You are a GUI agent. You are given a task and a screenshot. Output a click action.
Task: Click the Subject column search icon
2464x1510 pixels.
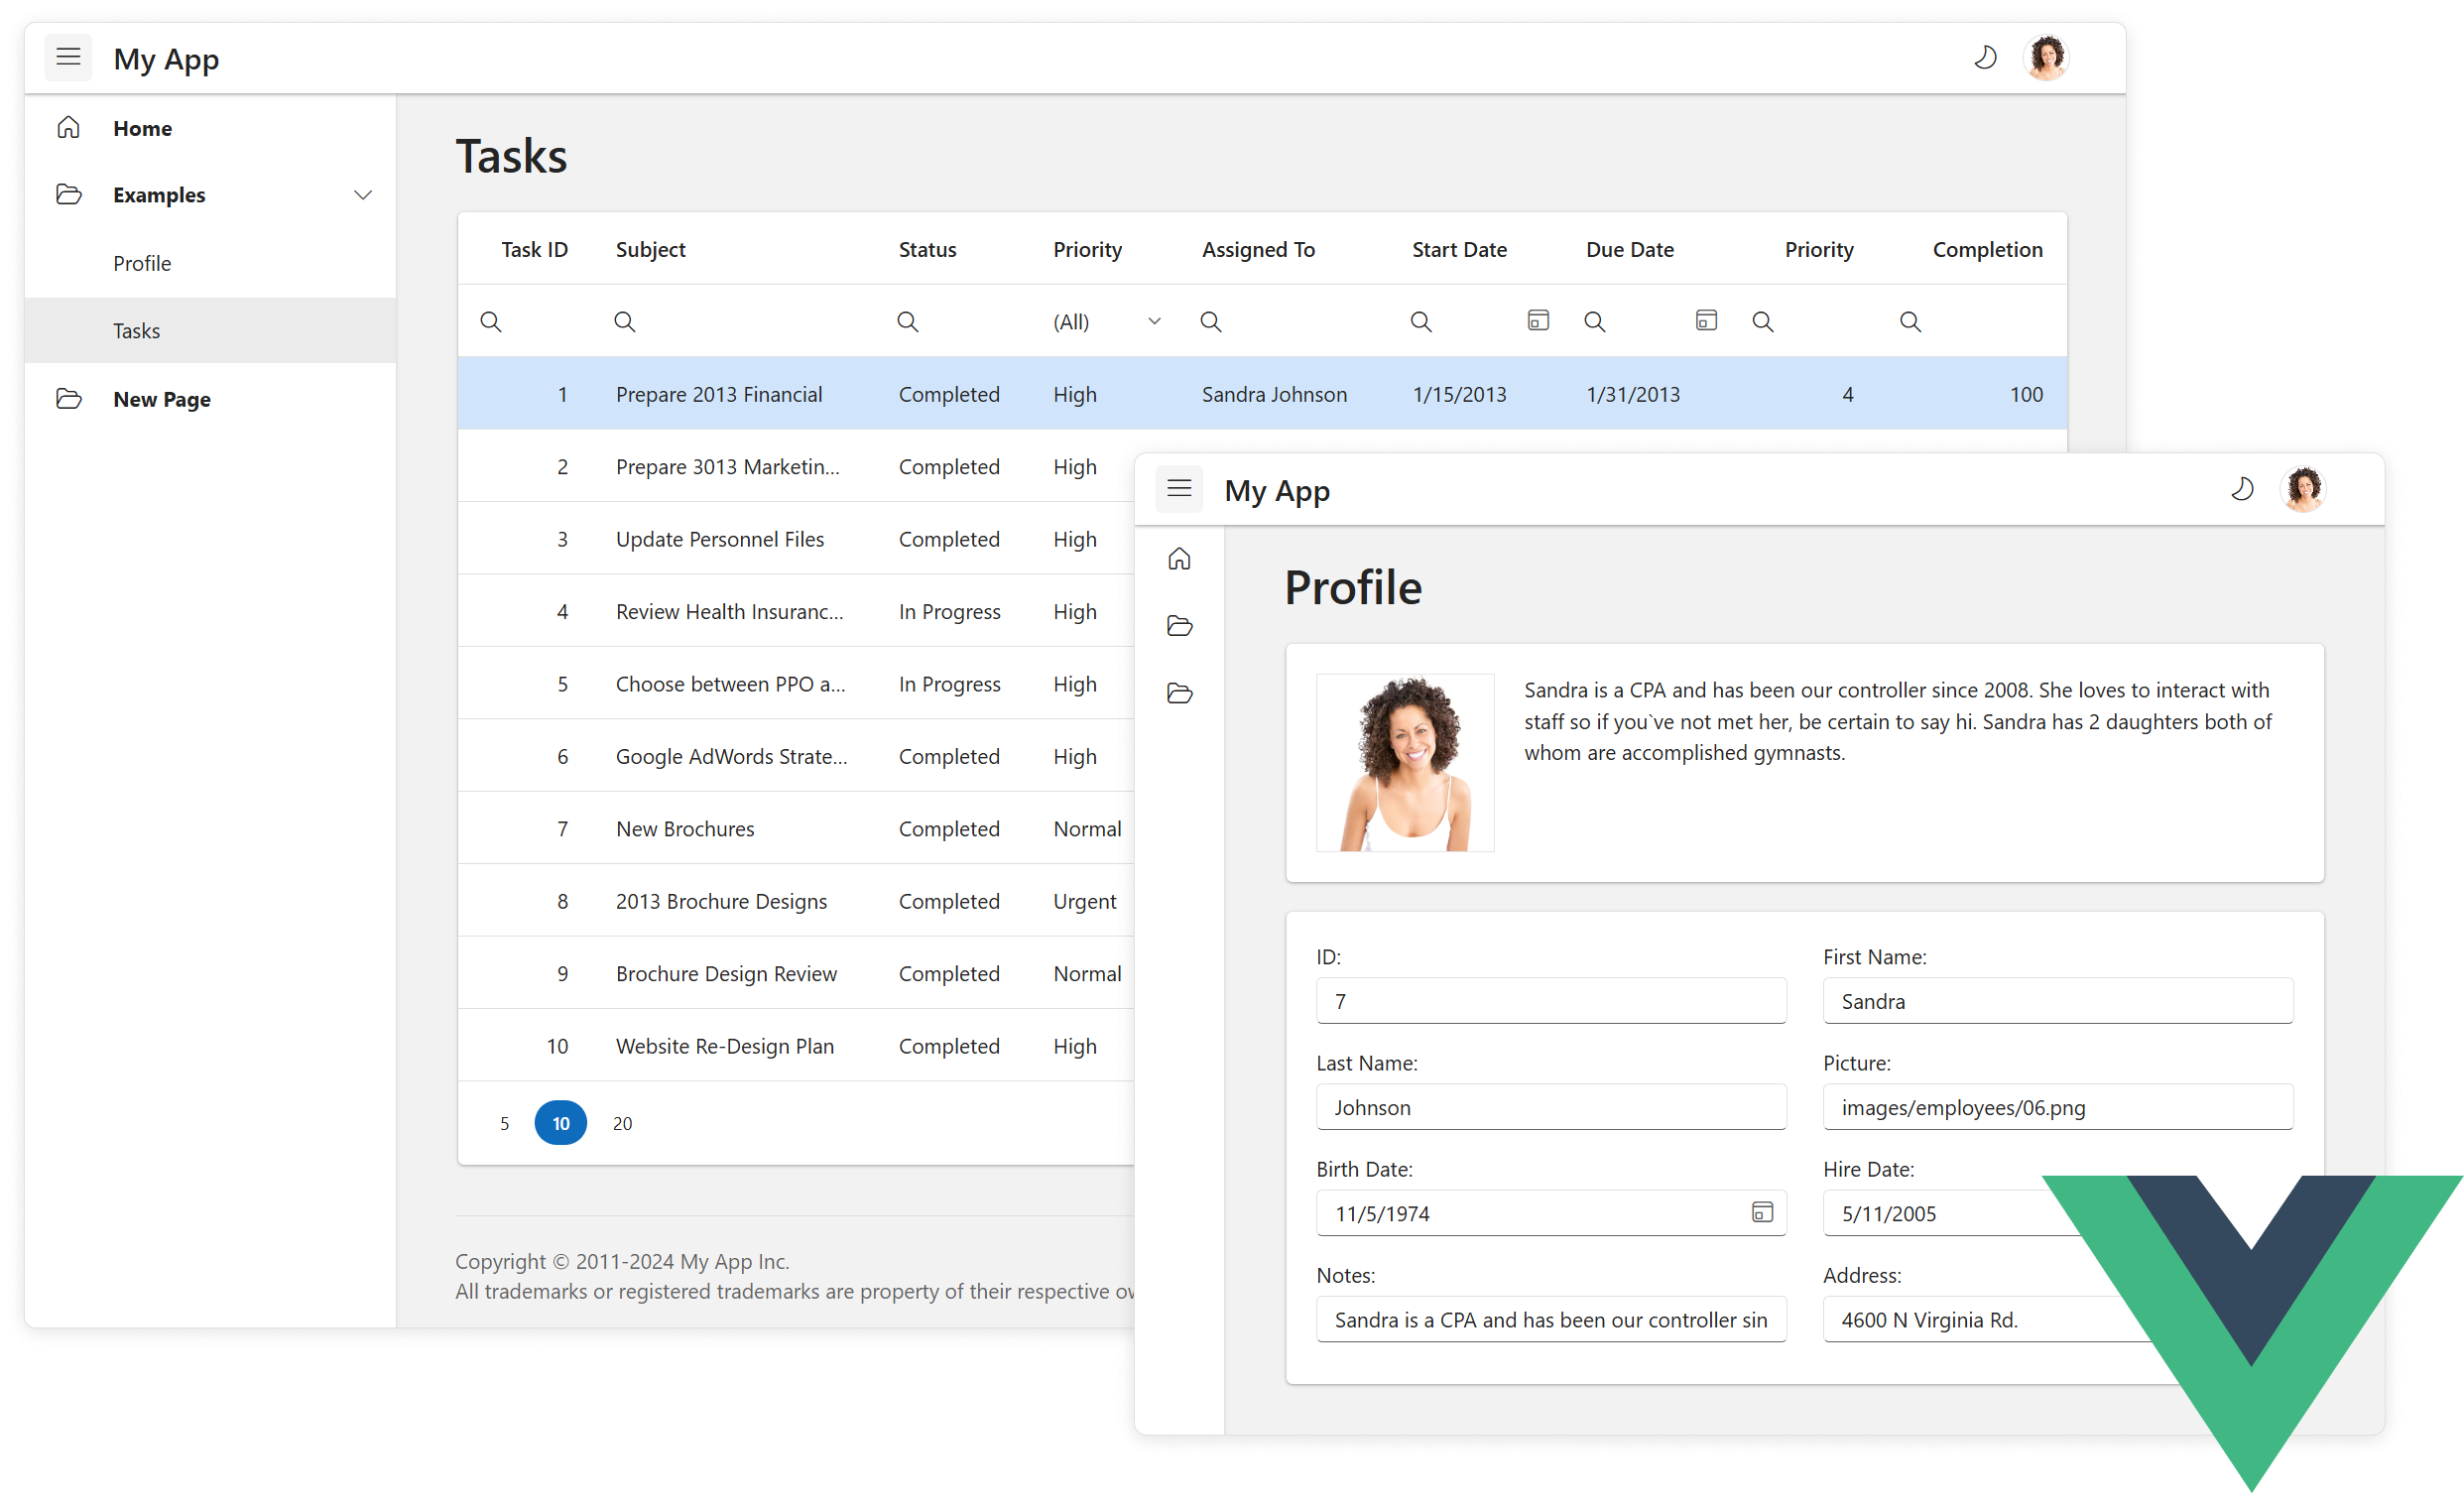624,321
